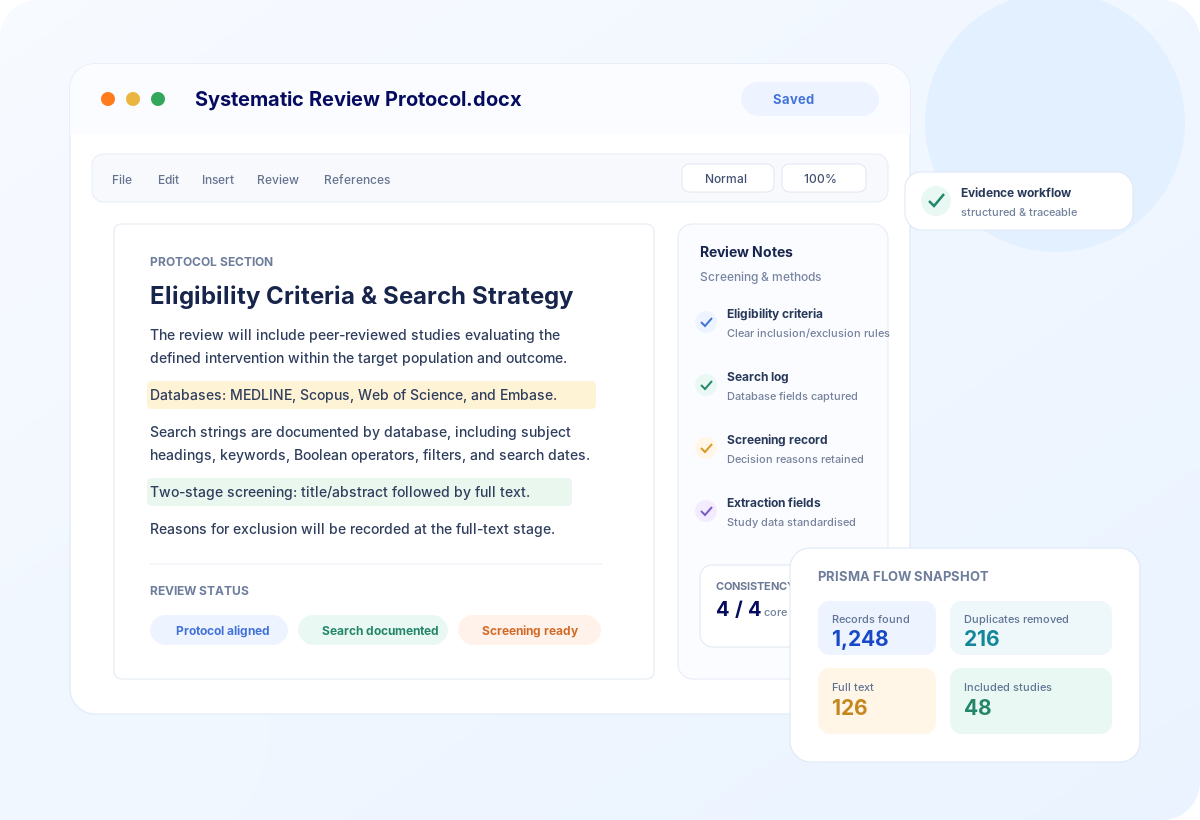Select the Protocol aligned status pill
Screen dimensions: 1200x820
(219, 630)
